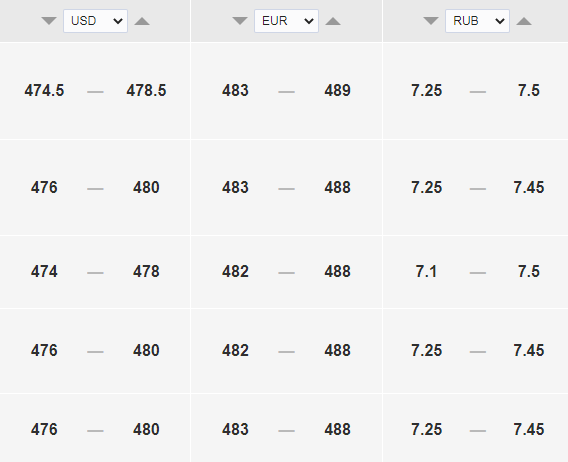Click second row 7.45 RUB sell rate
Viewport: 568px width, 462px height.
point(529,188)
